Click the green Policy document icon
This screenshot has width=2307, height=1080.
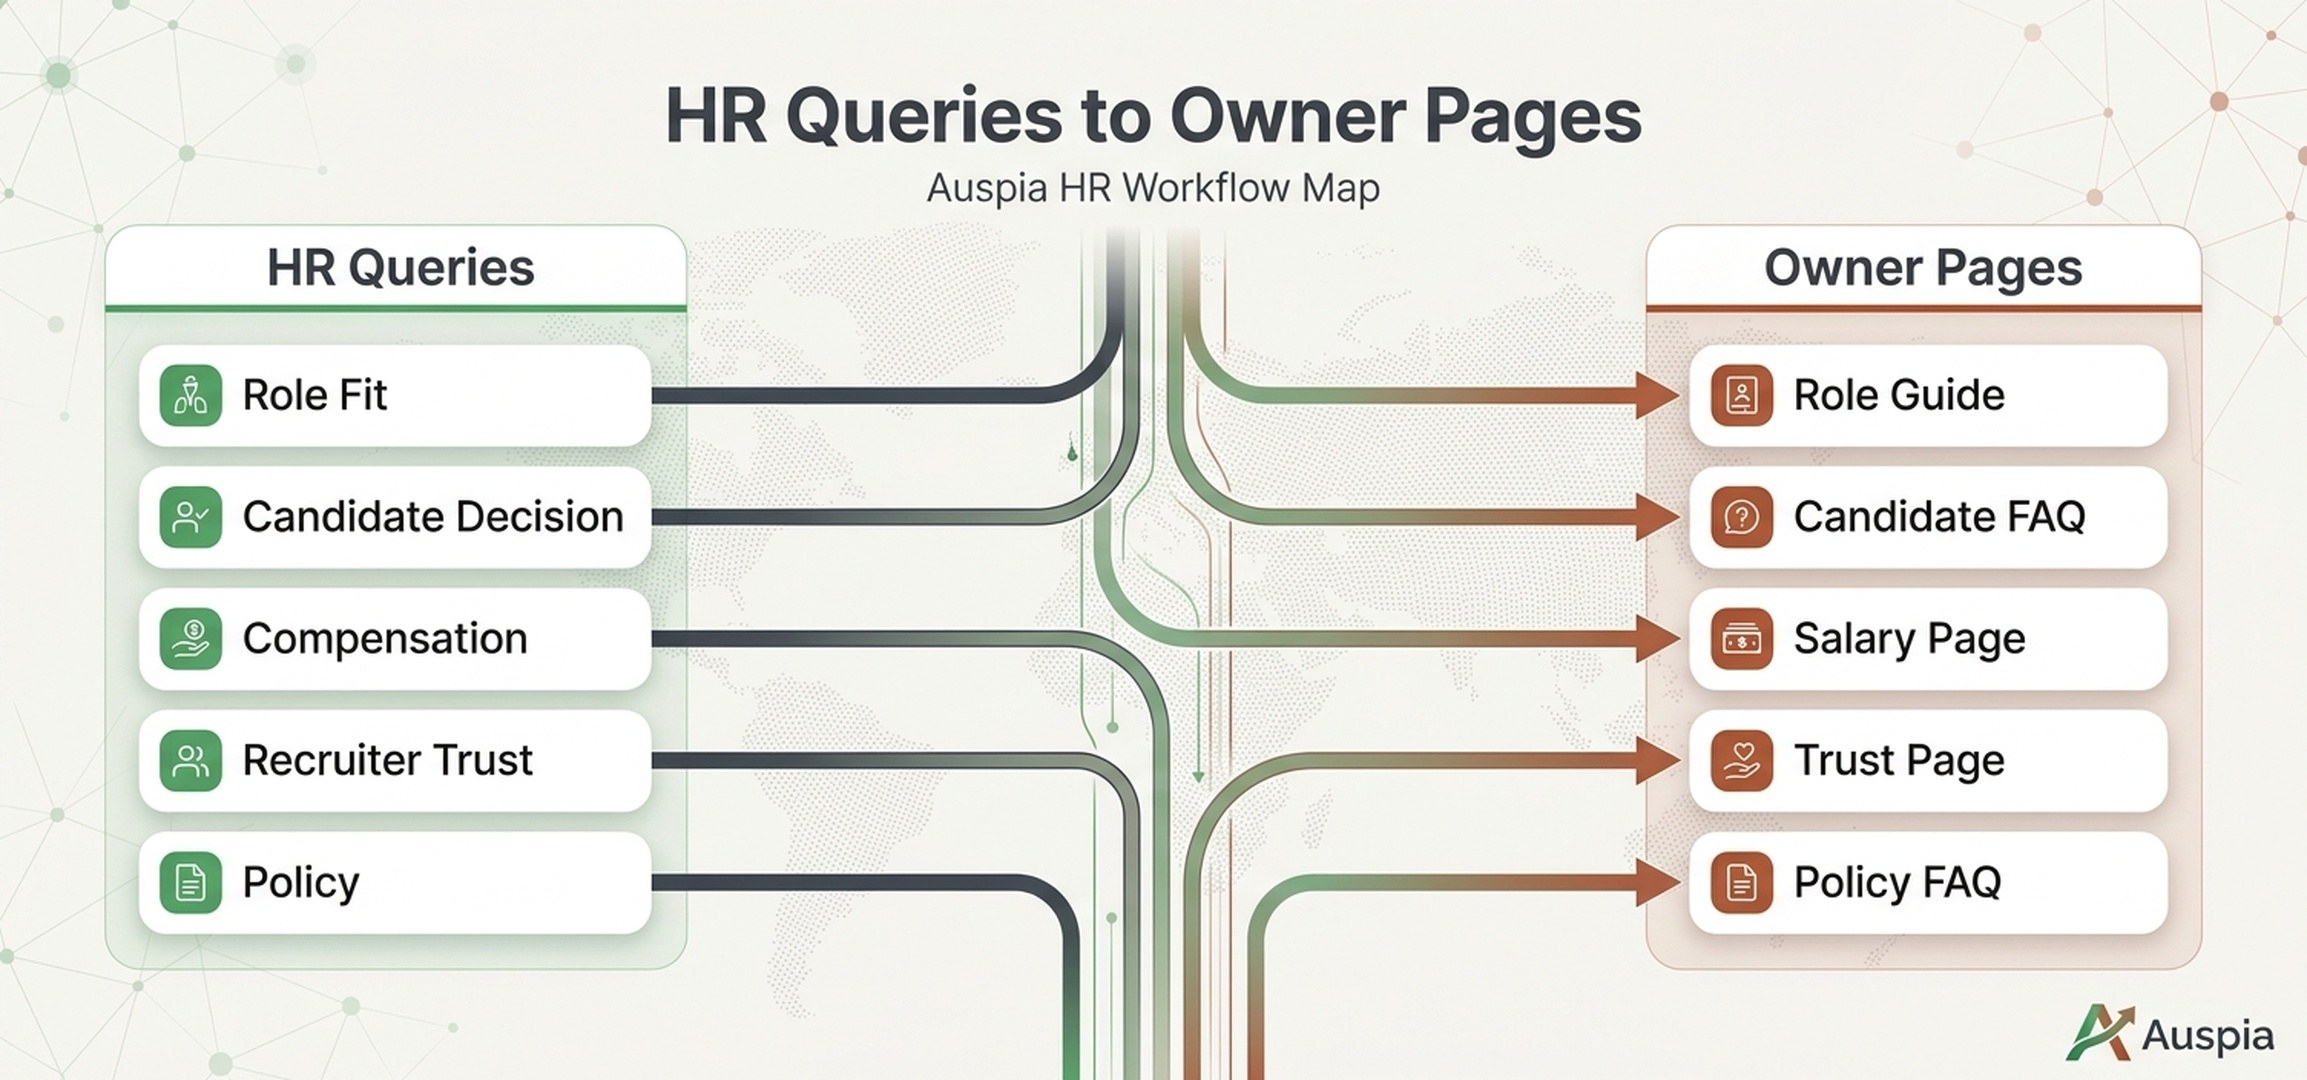pyautogui.click(x=190, y=883)
